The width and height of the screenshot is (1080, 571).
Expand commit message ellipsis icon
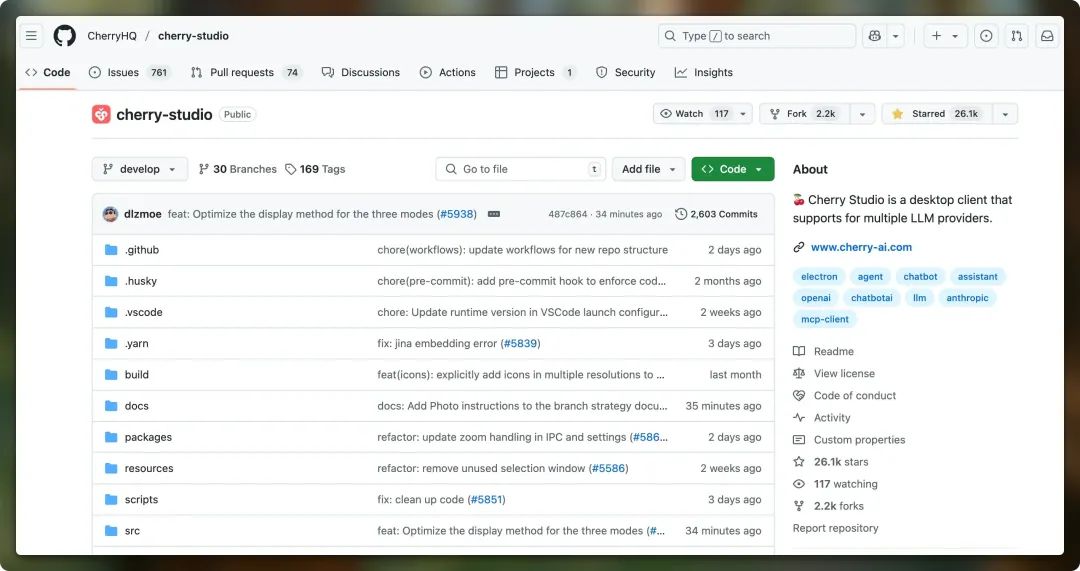494,214
